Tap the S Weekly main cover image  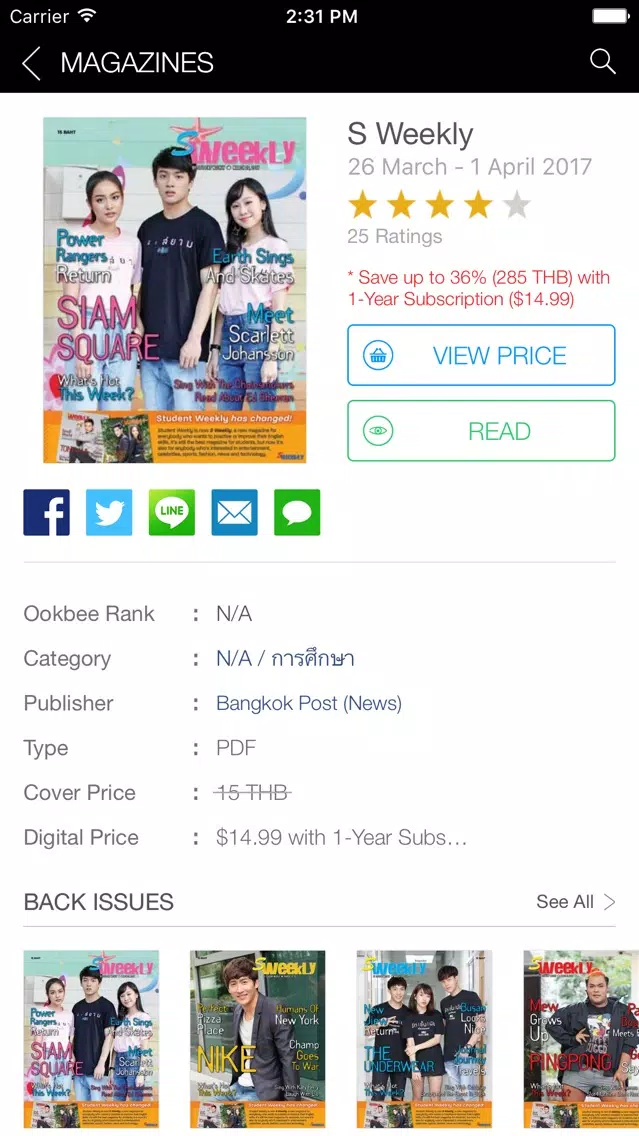click(175, 290)
